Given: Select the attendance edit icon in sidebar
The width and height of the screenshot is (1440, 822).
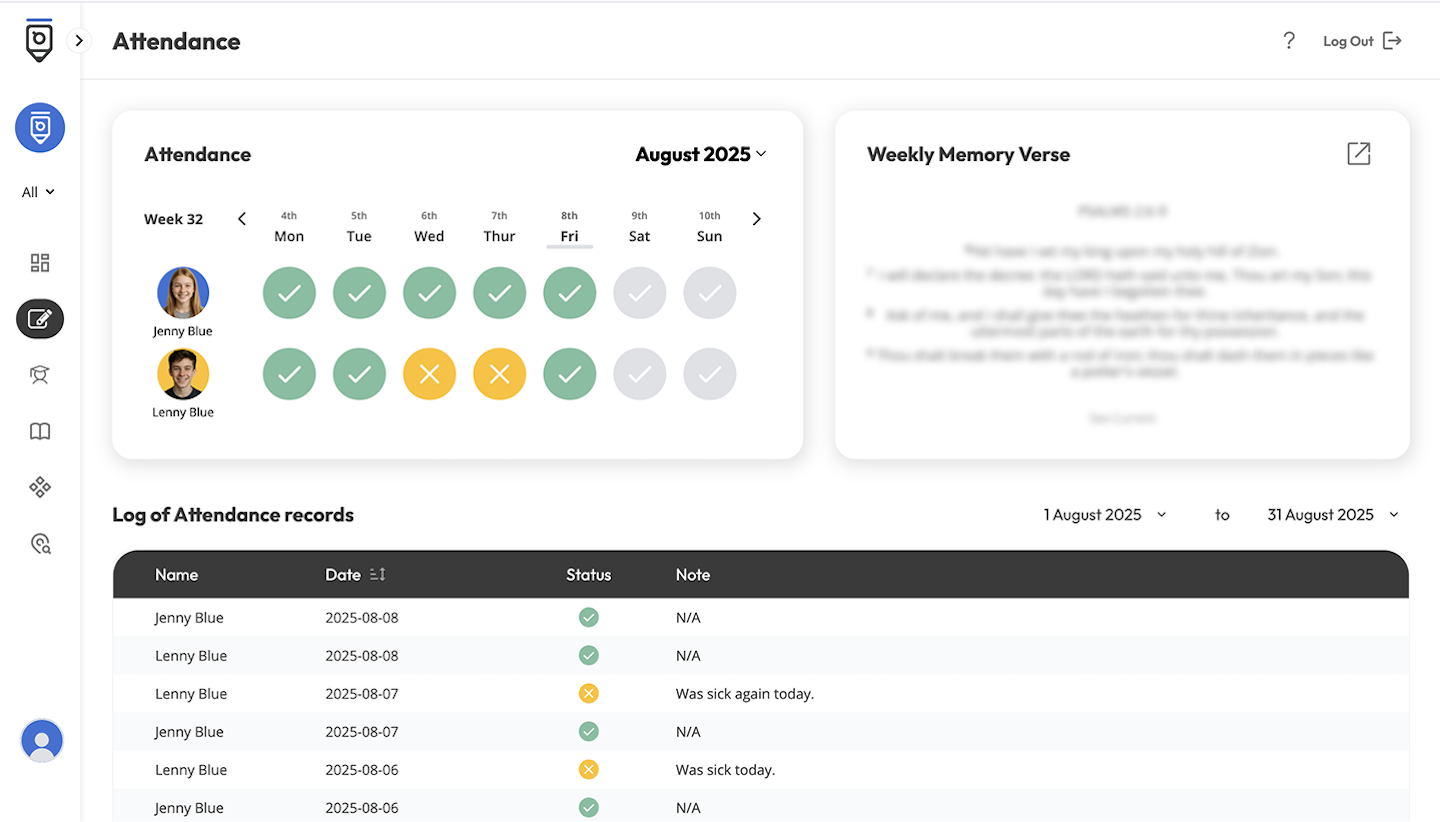Looking at the screenshot, I should [40, 319].
